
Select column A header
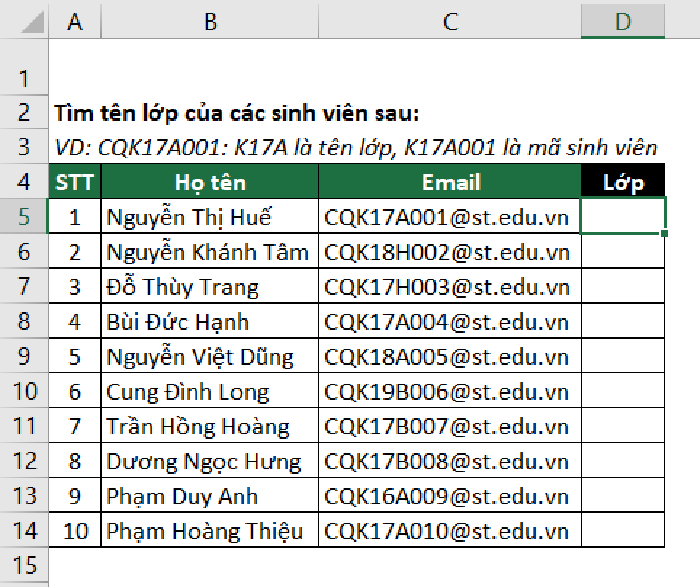coord(75,21)
